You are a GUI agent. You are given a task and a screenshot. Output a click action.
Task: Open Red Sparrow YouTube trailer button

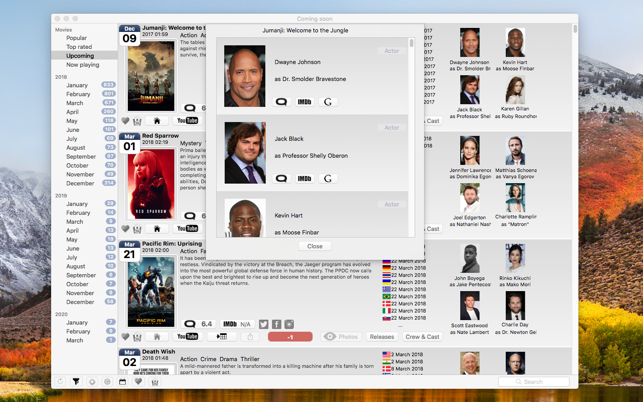(187, 228)
